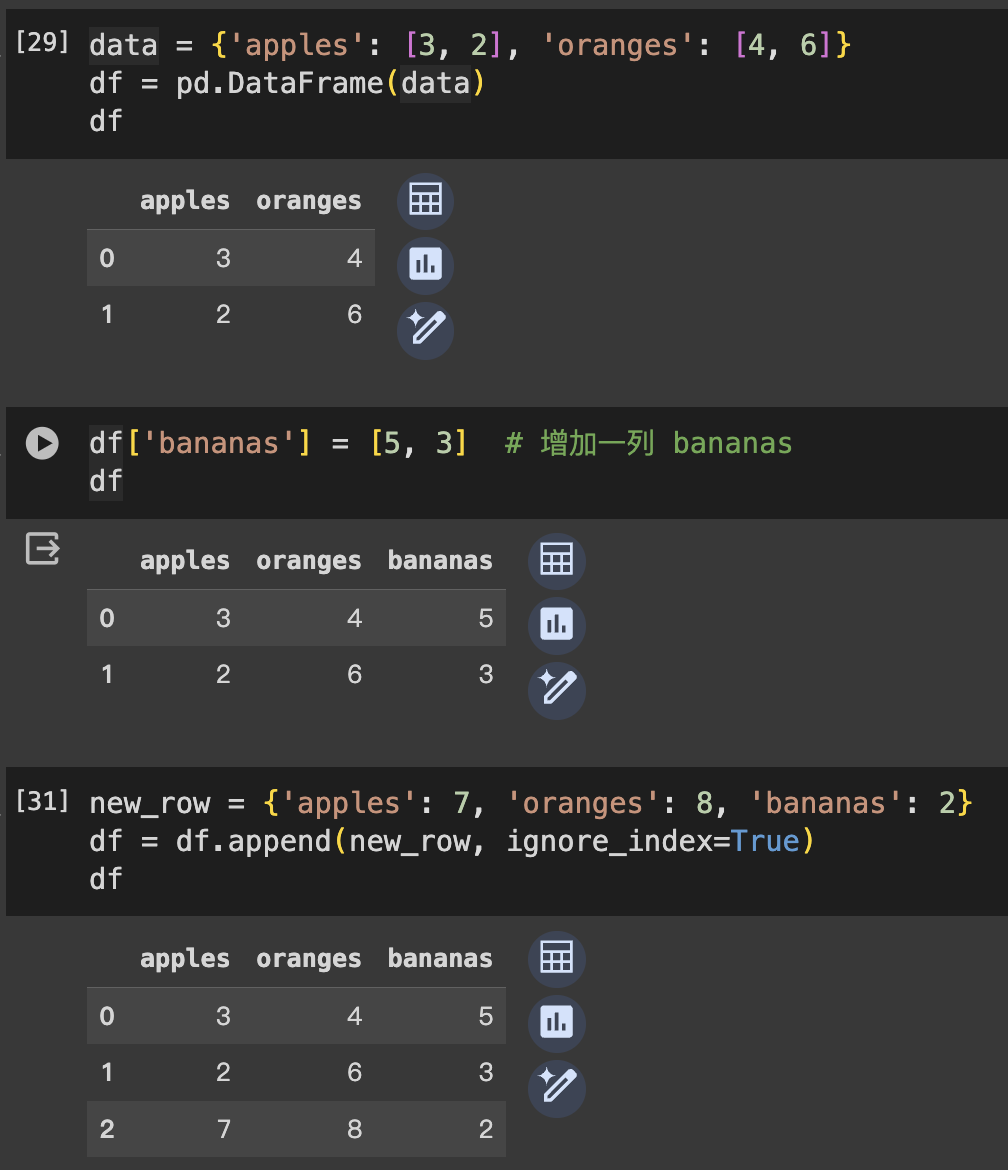
Task: Click execution count [29] of first cell
Action: click(43, 43)
